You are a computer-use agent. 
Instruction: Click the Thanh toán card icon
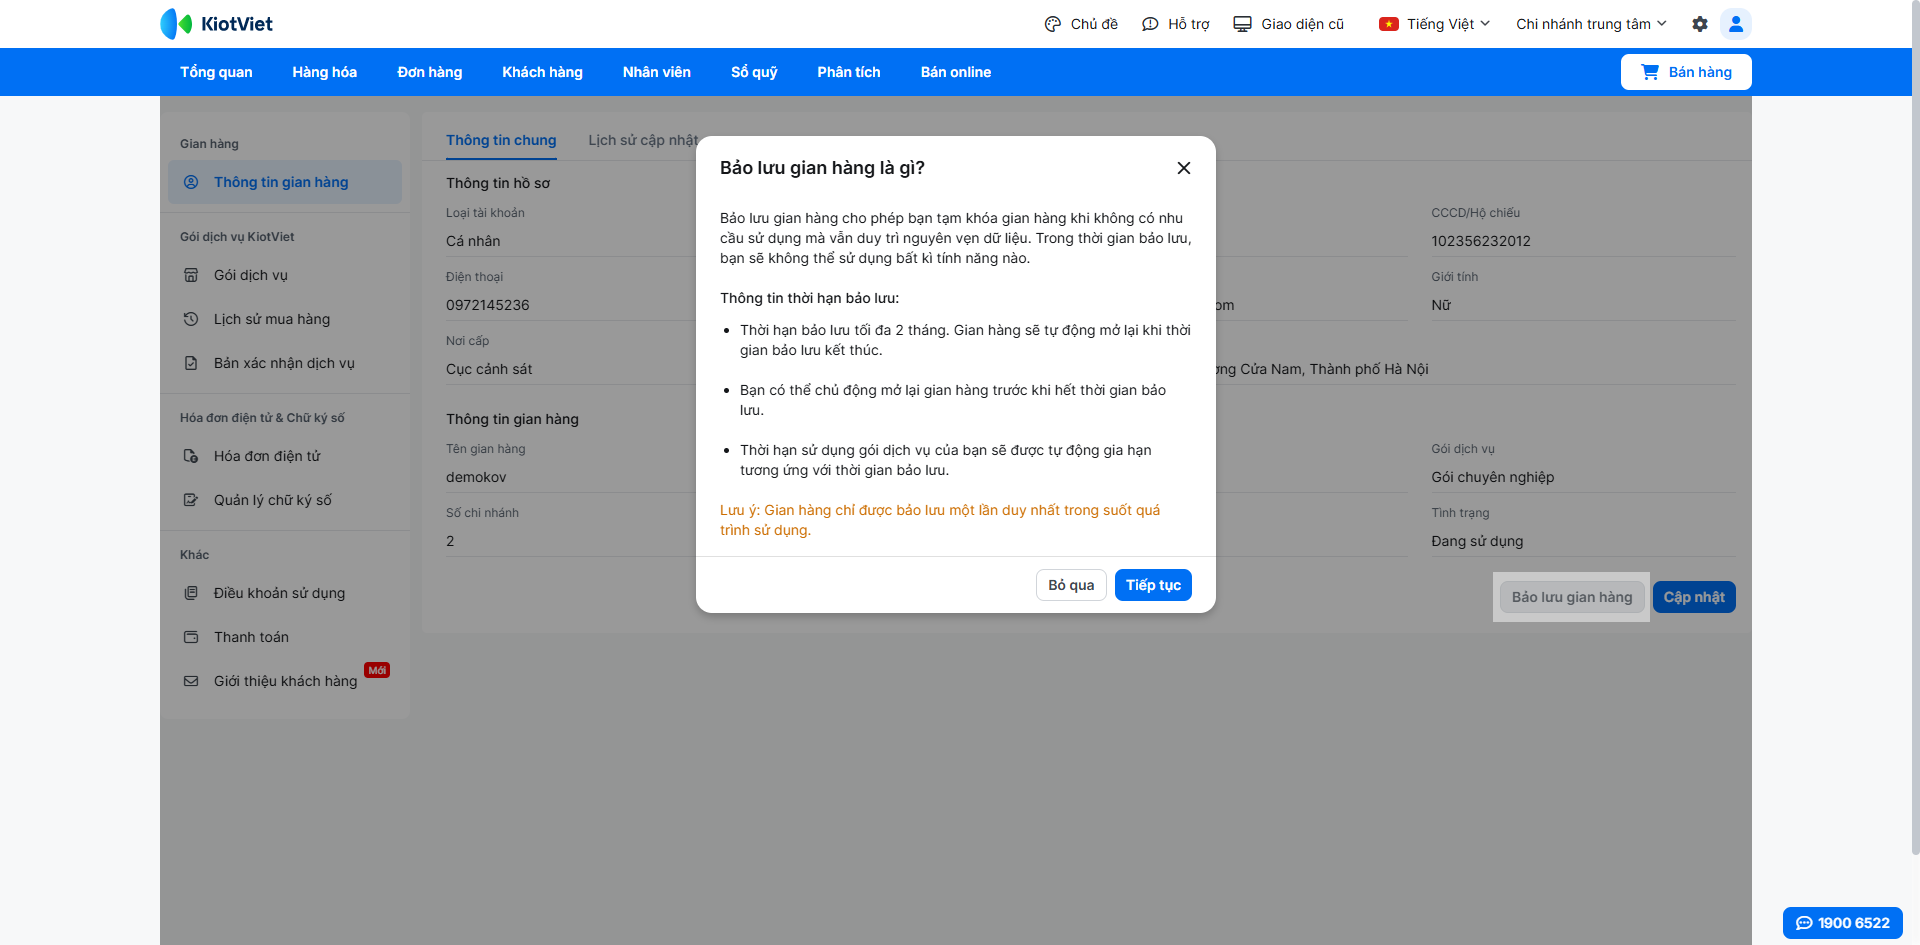pos(191,637)
